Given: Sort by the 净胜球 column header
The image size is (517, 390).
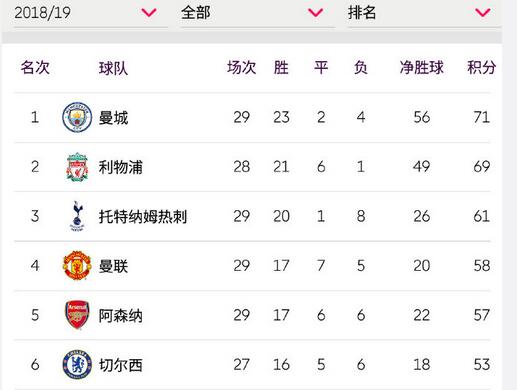Looking at the screenshot, I should [x=422, y=68].
